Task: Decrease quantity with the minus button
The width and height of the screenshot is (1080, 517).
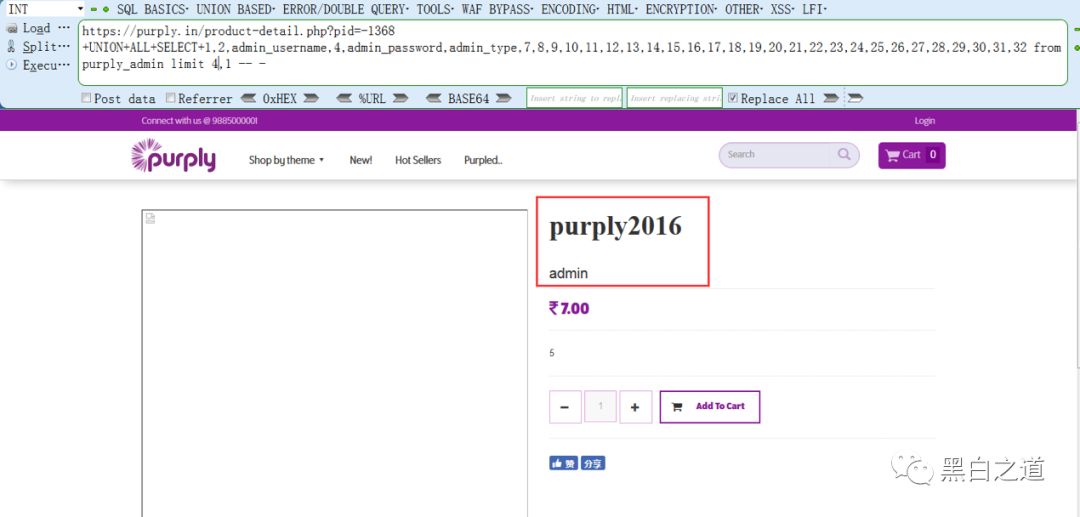Action: pos(565,407)
